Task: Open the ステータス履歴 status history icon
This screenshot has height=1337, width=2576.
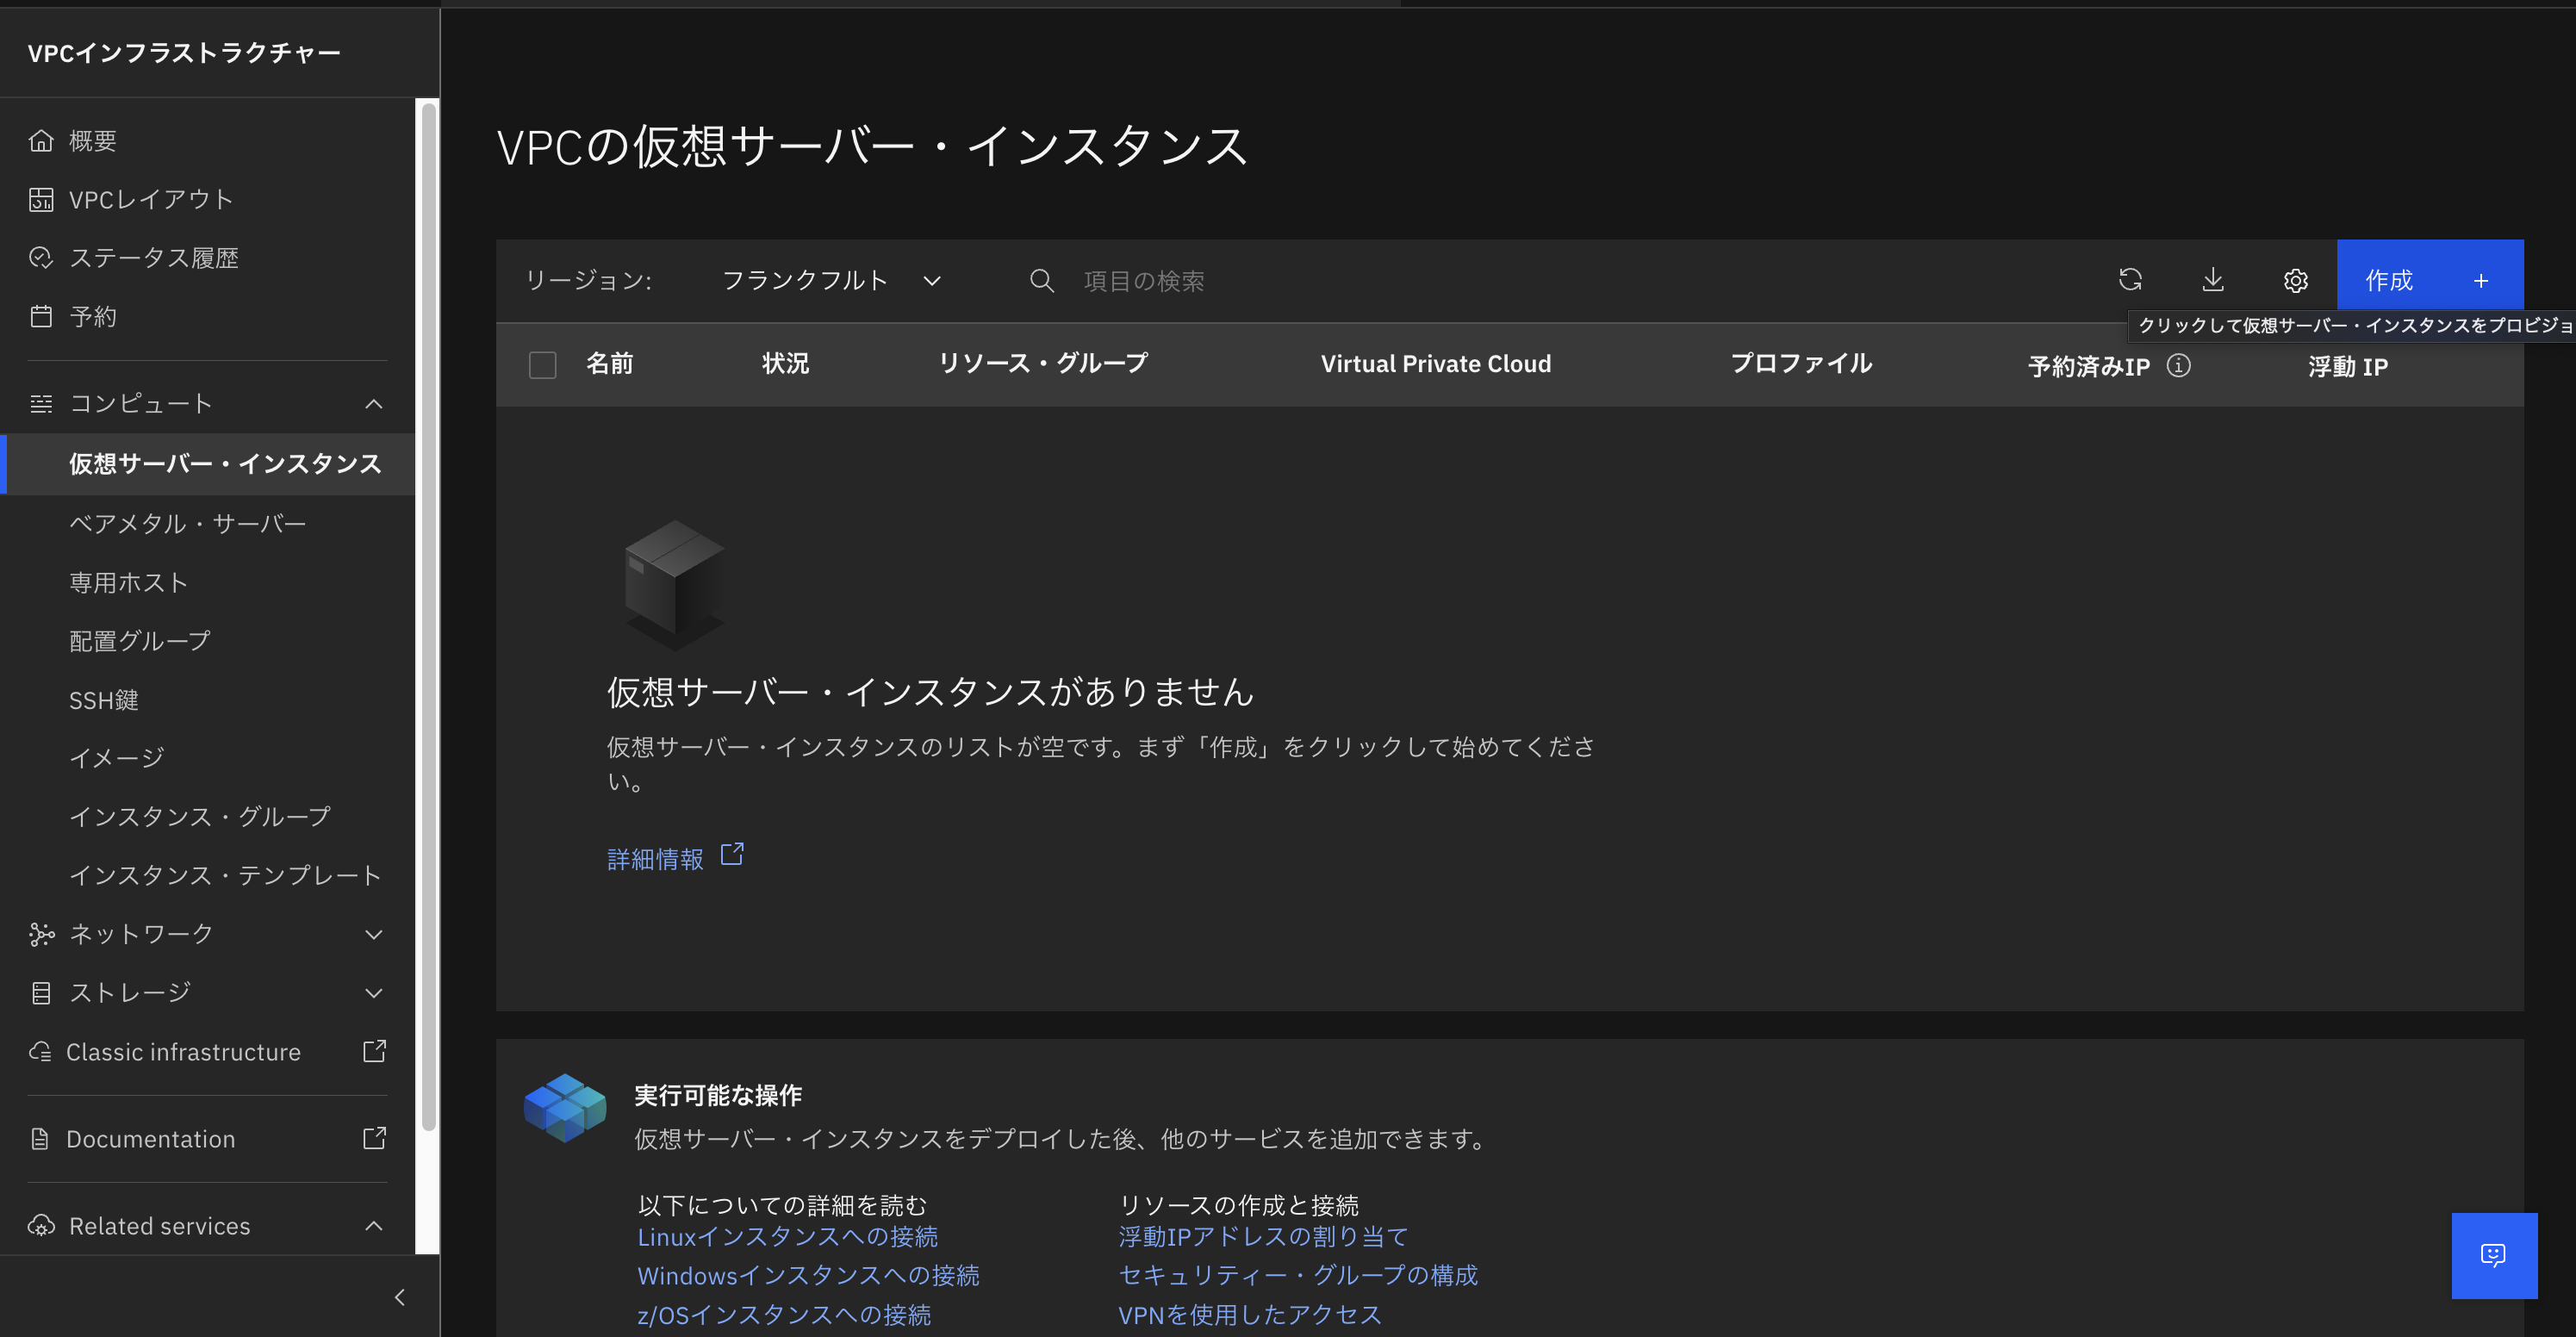Action: 41,257
